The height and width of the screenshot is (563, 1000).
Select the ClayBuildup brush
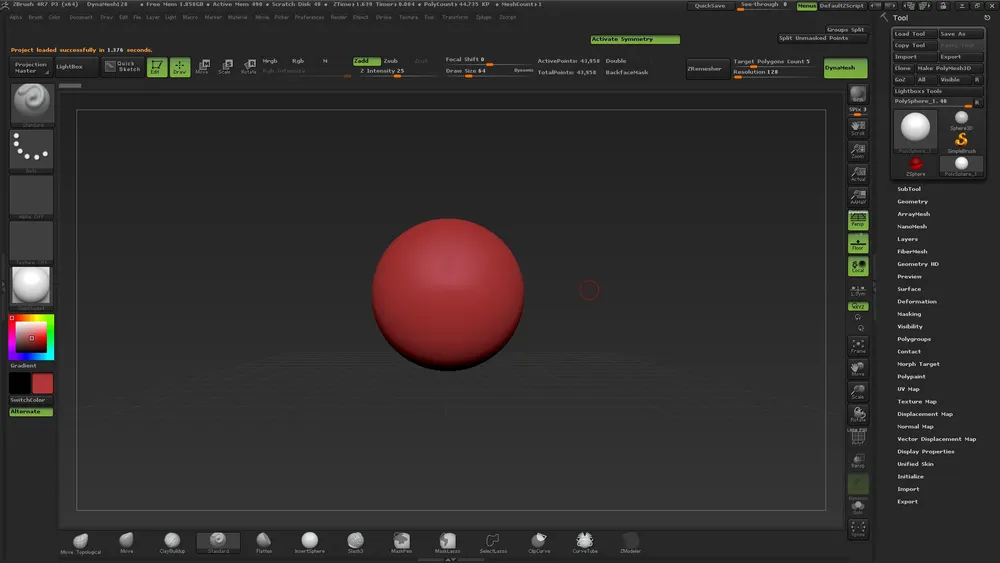coord(172,542)
